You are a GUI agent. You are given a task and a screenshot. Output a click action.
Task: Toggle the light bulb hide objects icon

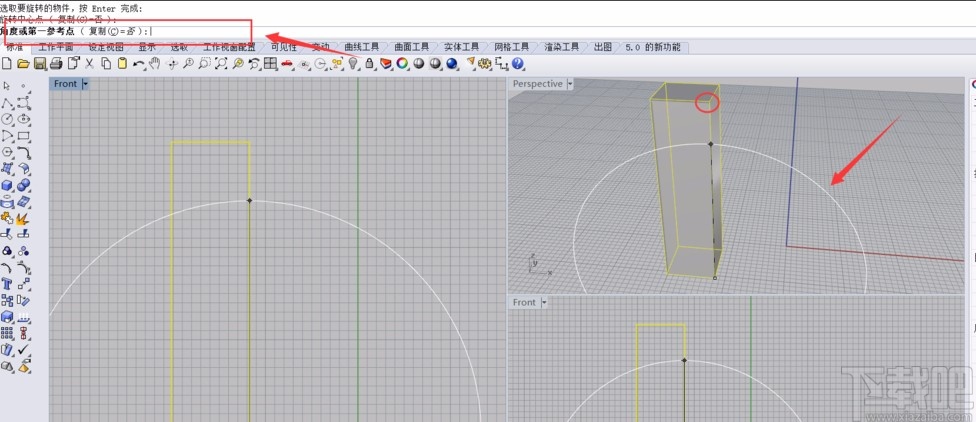[x=353, y=63]
